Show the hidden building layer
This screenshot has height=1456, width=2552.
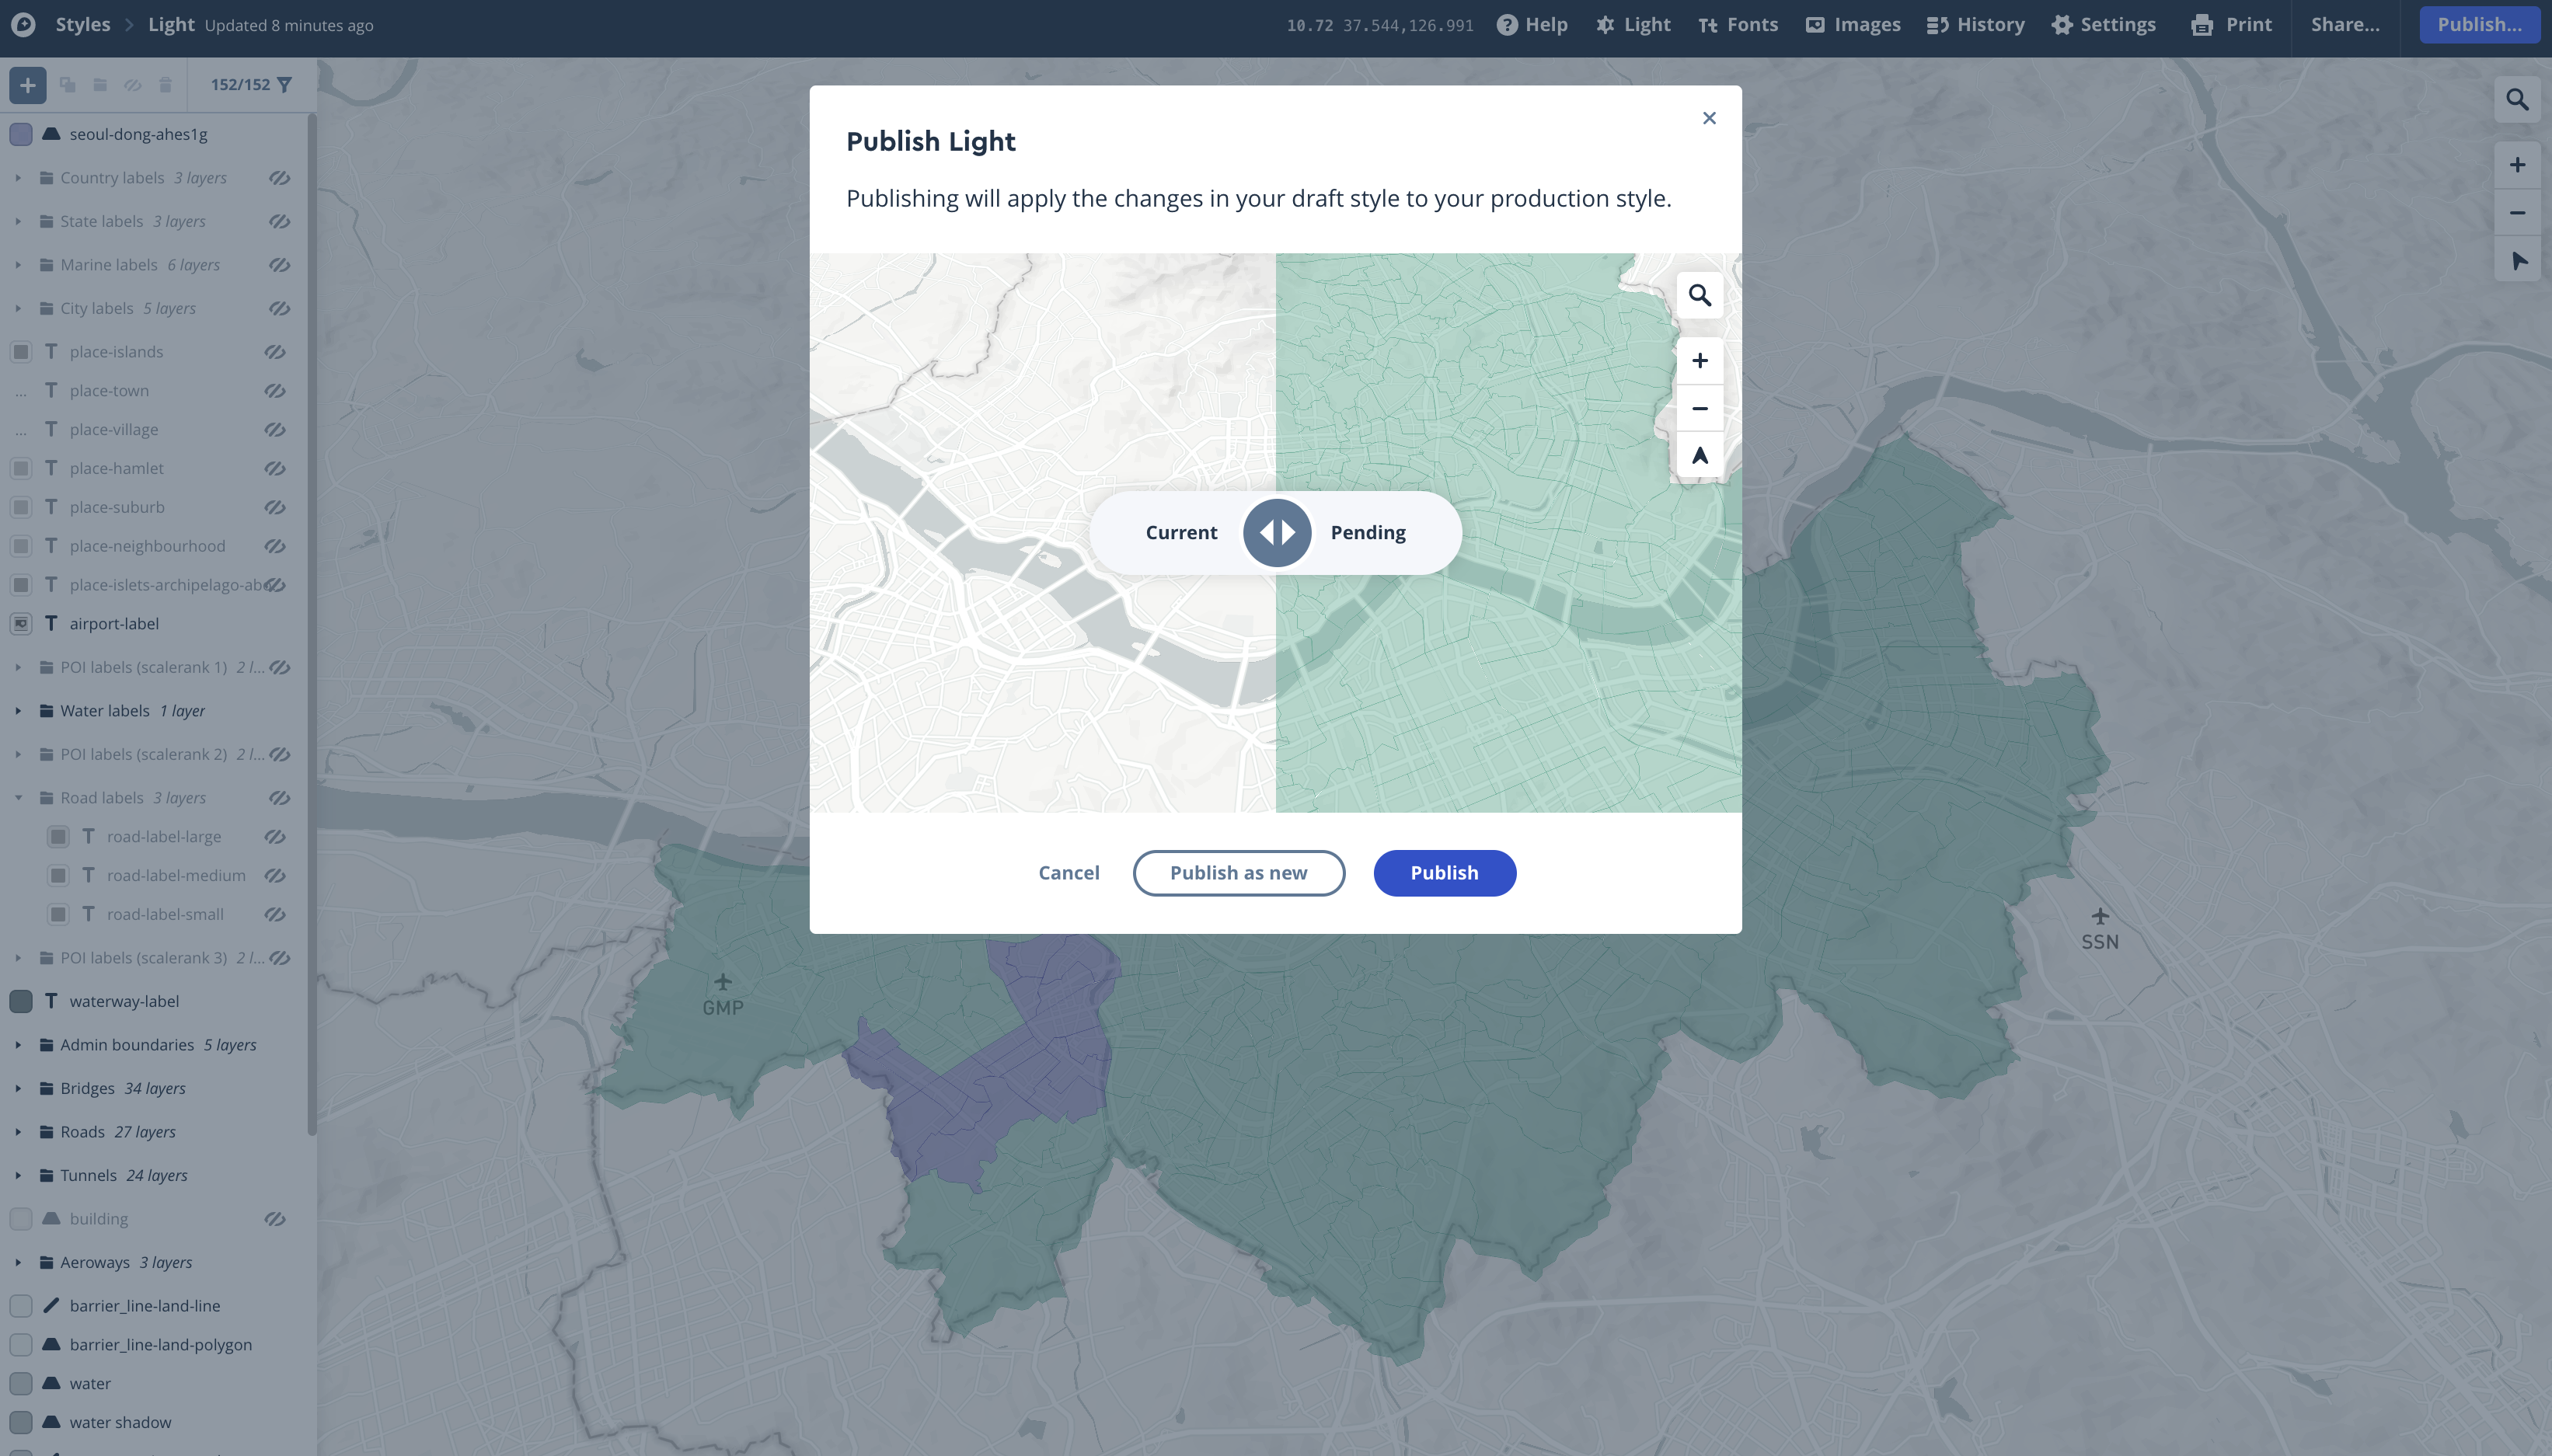(275, 1219)
